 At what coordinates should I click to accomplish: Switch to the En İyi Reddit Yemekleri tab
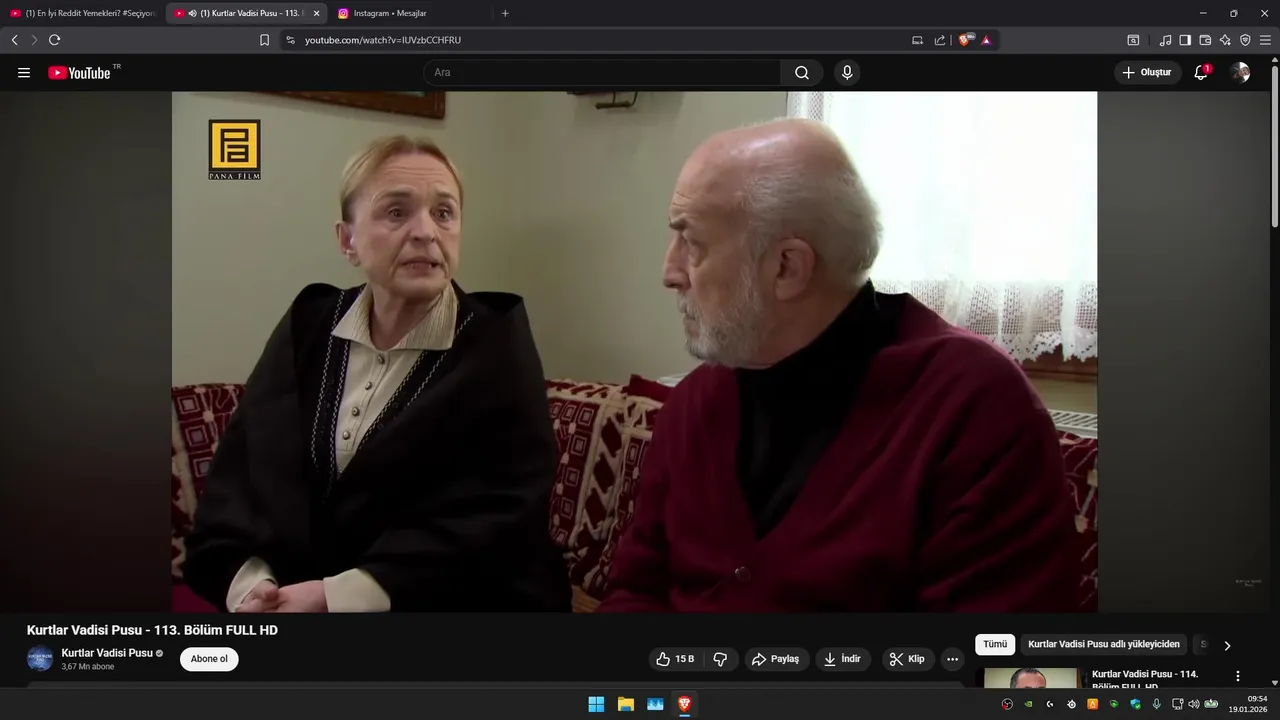(82, 13)
